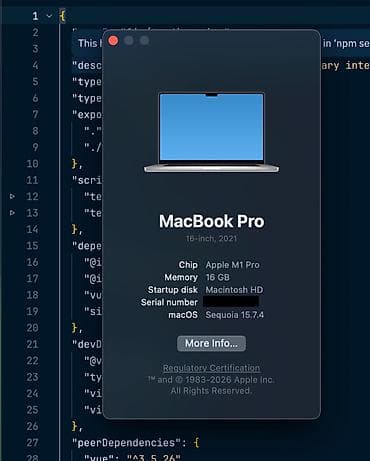Click the redacted serial number value
The image size is (370, 461).
[x=231, y=302]
